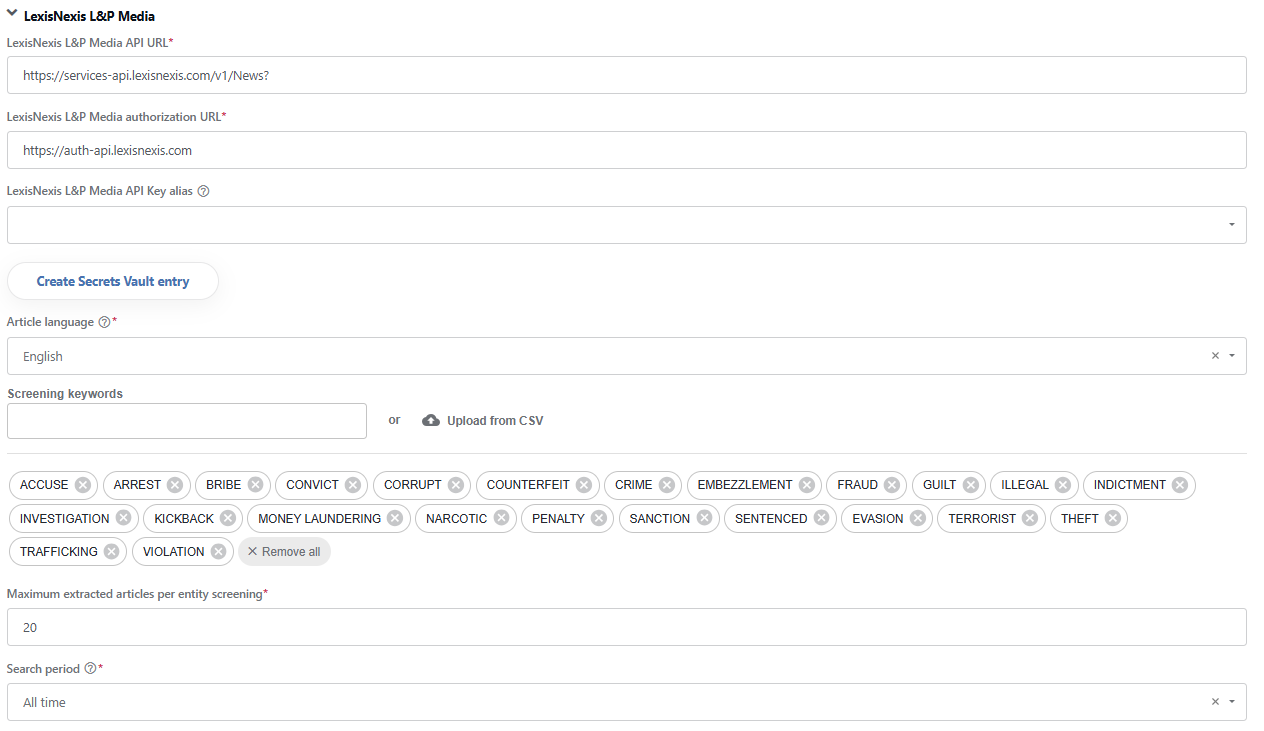Screen dimensions: 1264x731
Task: Remove the GUILT keyword
Action: 971,485
